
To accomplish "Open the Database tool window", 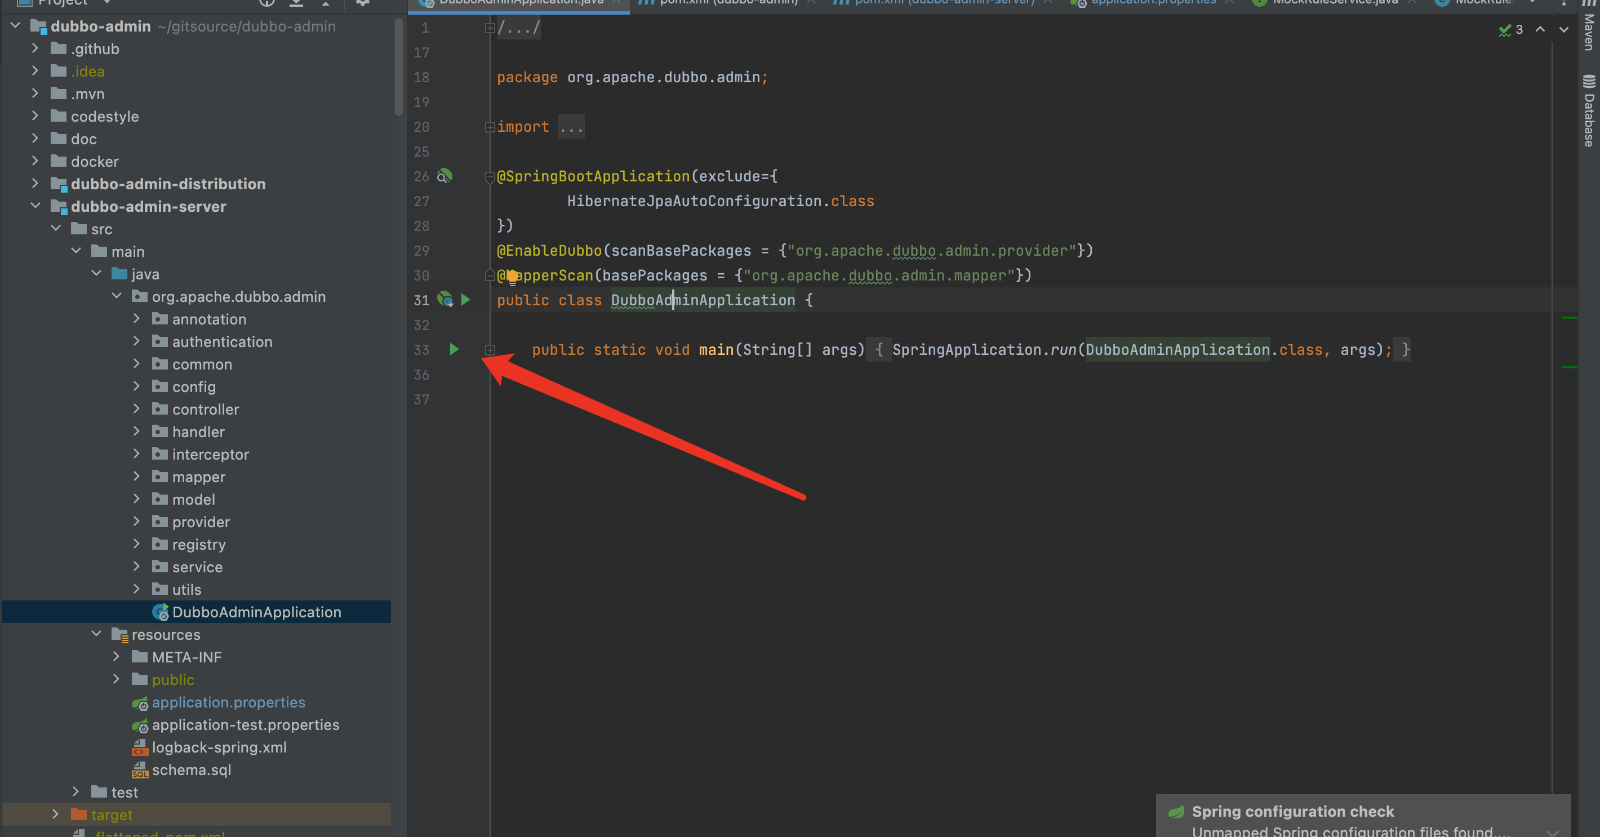I will (1588, 111).
